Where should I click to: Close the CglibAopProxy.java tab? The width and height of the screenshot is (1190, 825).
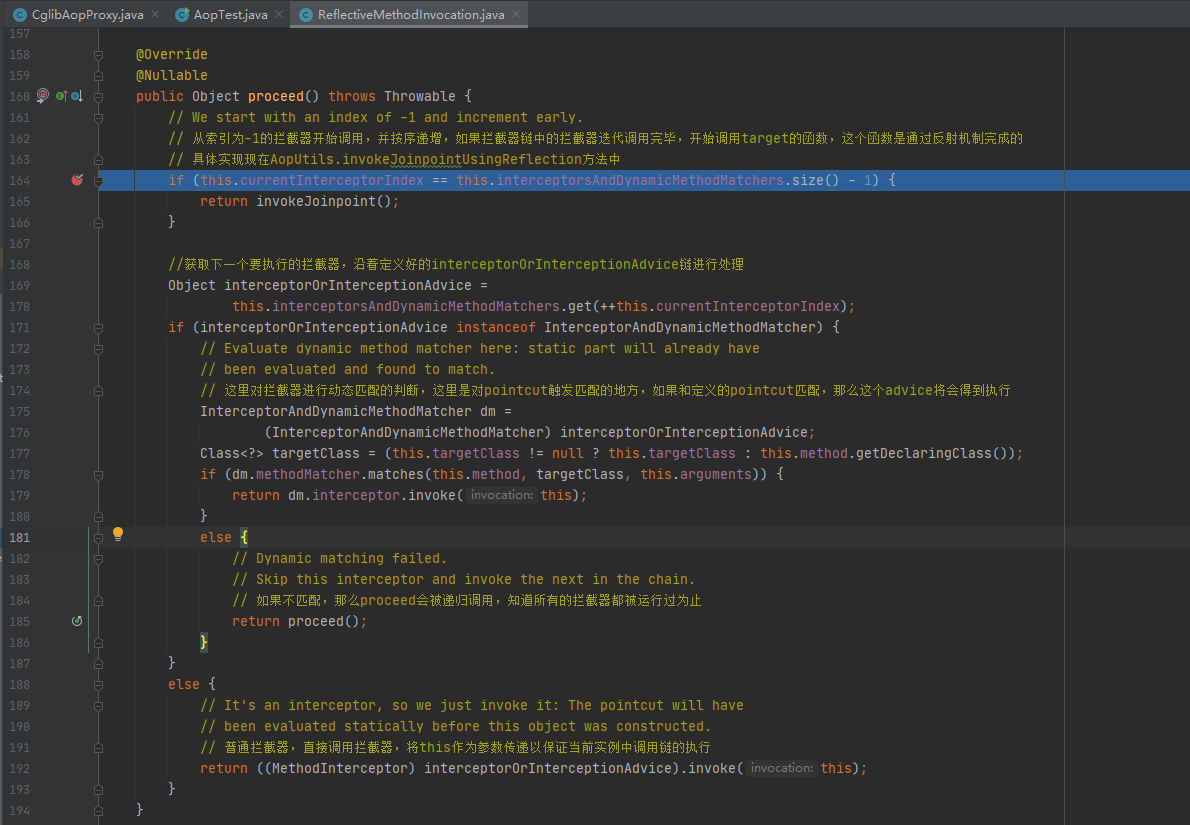(x=155, y=14)
